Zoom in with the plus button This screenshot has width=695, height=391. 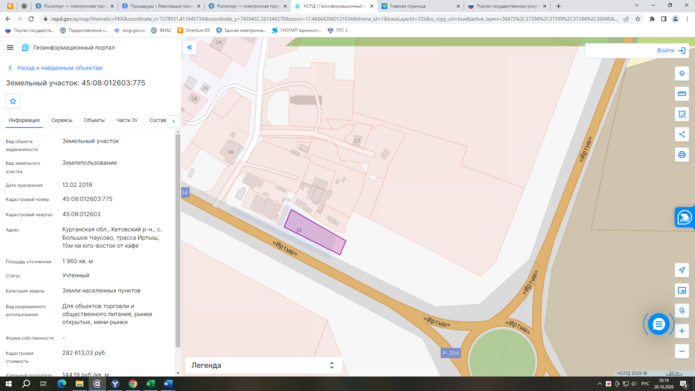point(682,331)
